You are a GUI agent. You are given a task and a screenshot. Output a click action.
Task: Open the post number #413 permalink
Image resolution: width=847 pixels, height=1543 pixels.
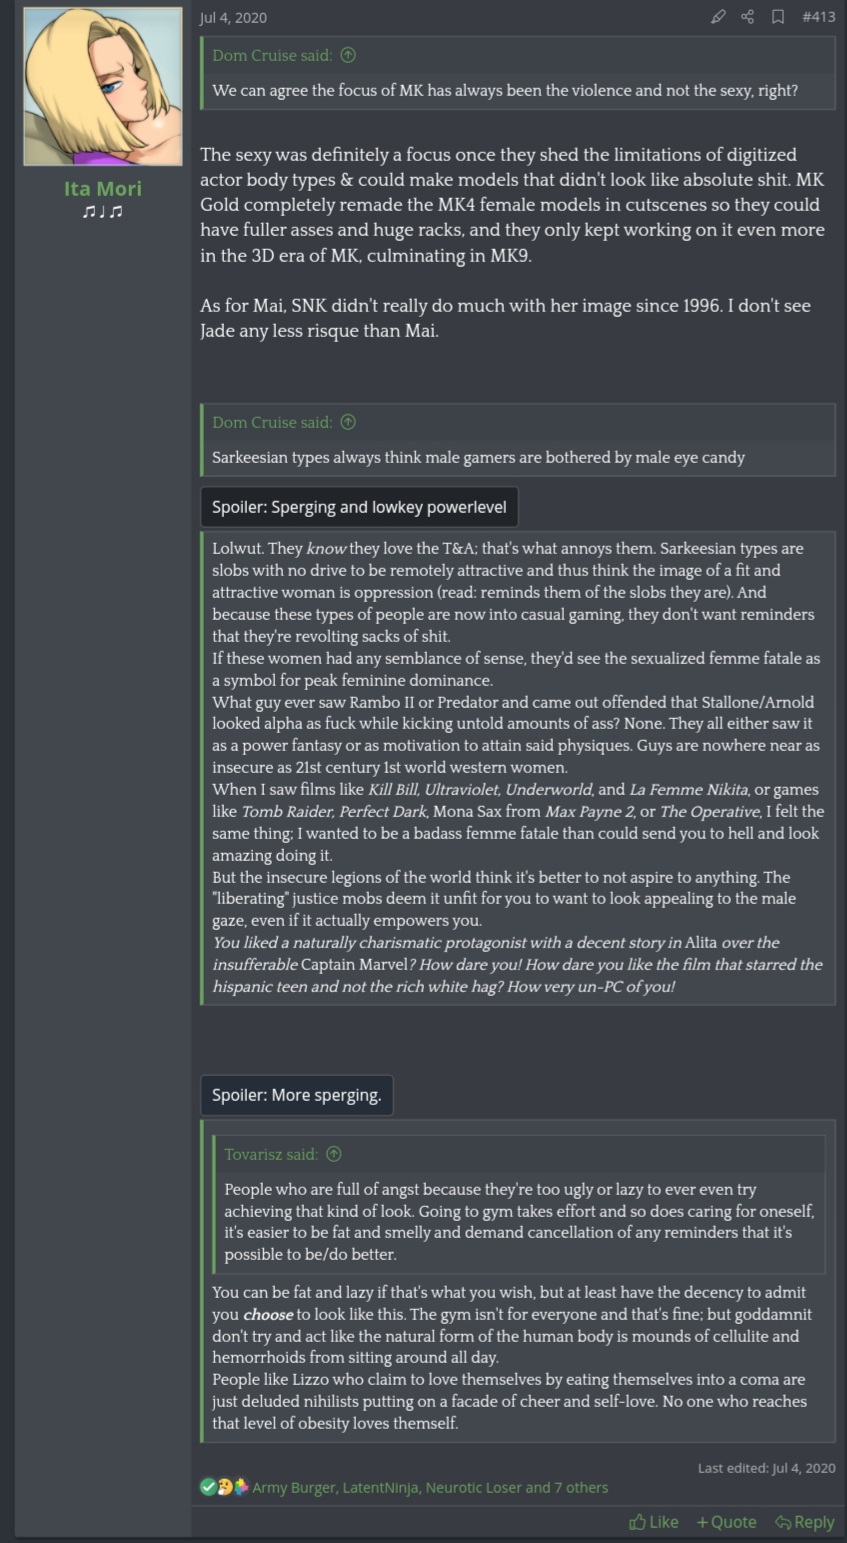pyautogui.click(x=818, y=17)
